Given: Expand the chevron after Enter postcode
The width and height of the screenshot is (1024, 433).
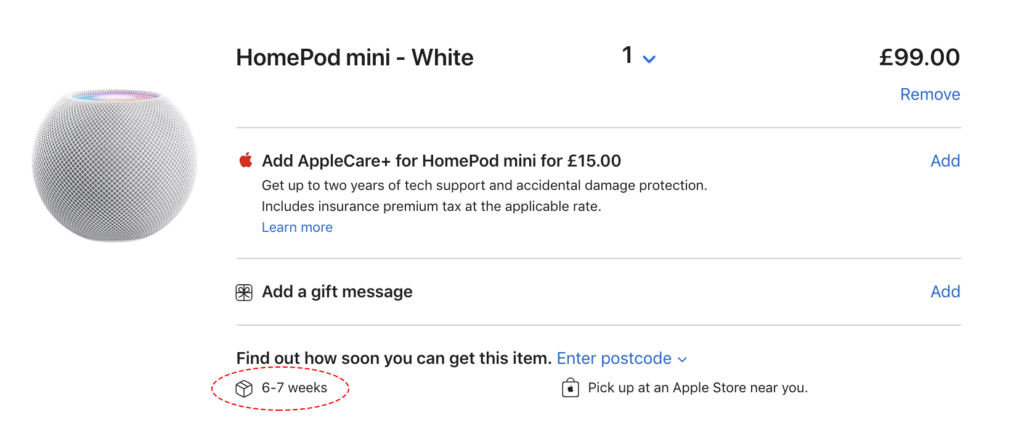Looking at the screenshot, I should 682,359.
